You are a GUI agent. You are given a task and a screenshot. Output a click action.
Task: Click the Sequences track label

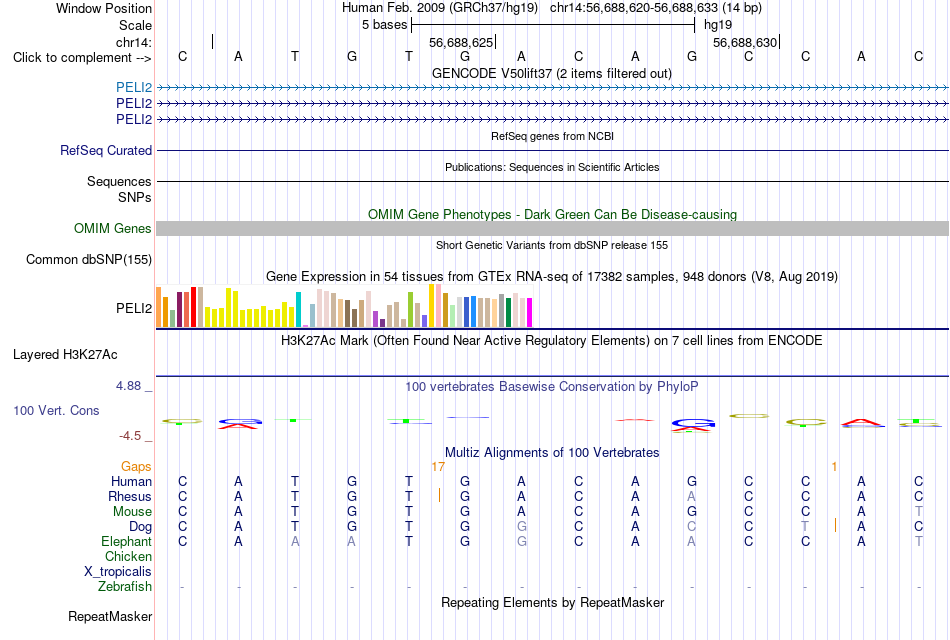(119, 181)
